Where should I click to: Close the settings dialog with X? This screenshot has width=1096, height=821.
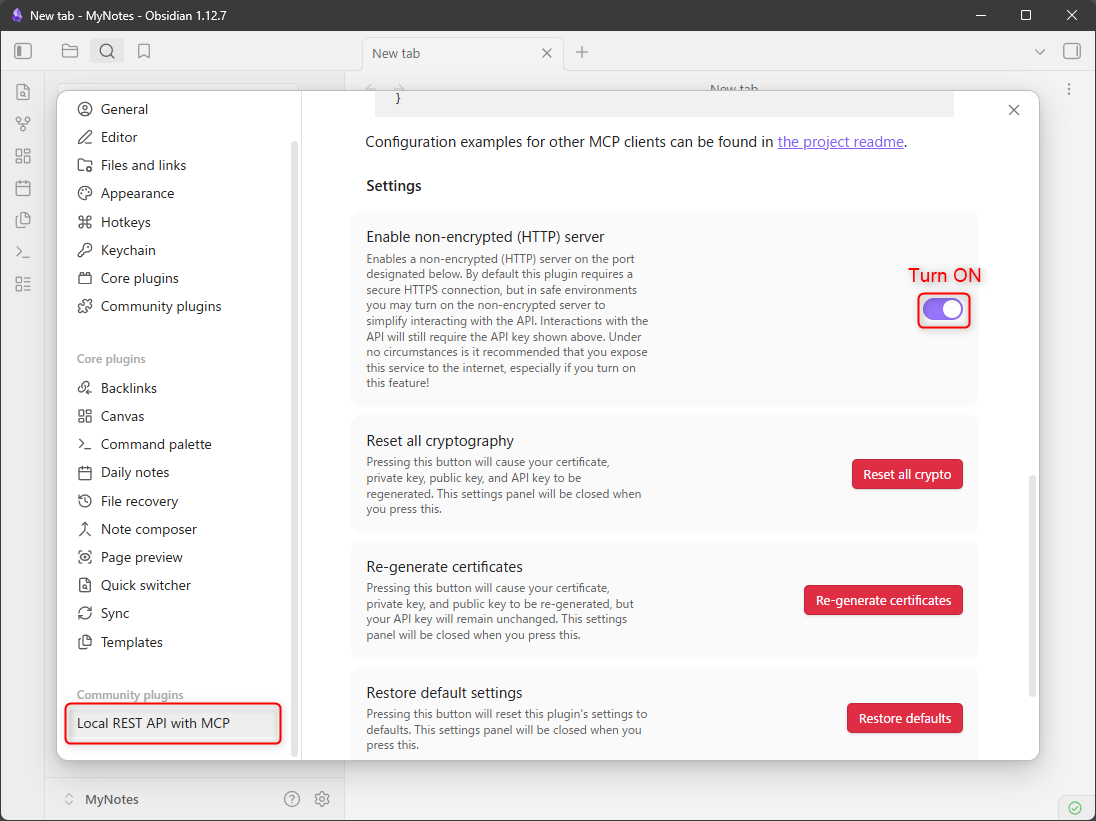(1014, 110)
